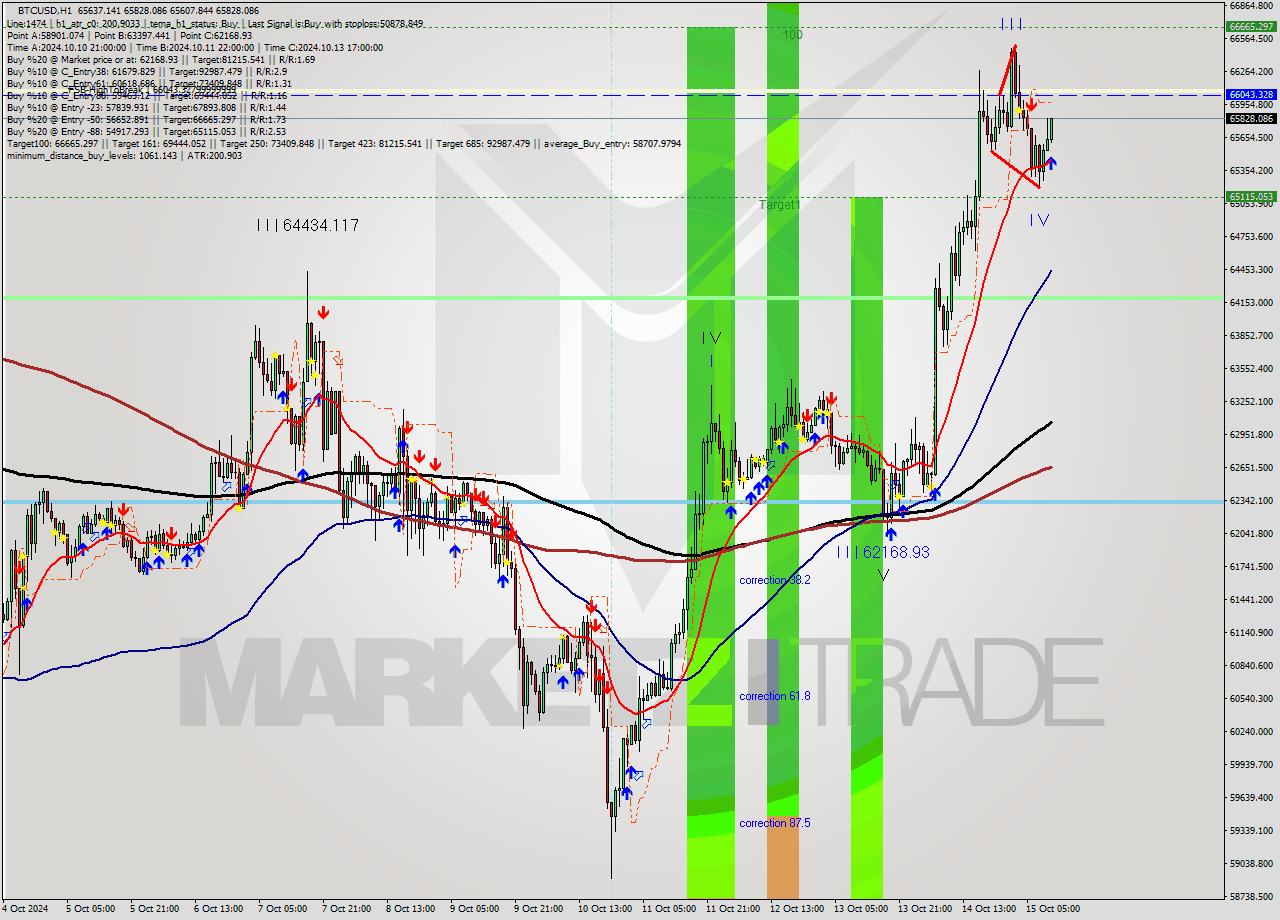Click the 59639.400 axis price
This screenshot has height=920, width=1280.
(1251, 797)
